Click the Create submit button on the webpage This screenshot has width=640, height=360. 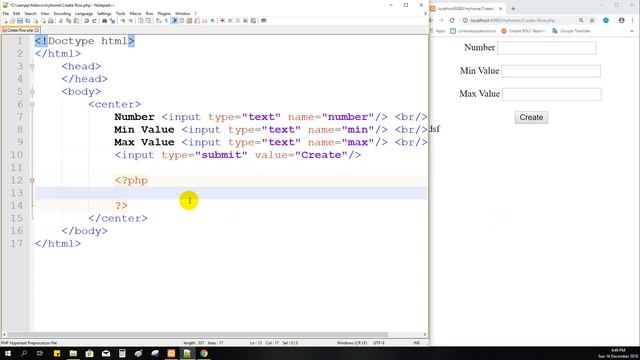[x=531, y=117]
